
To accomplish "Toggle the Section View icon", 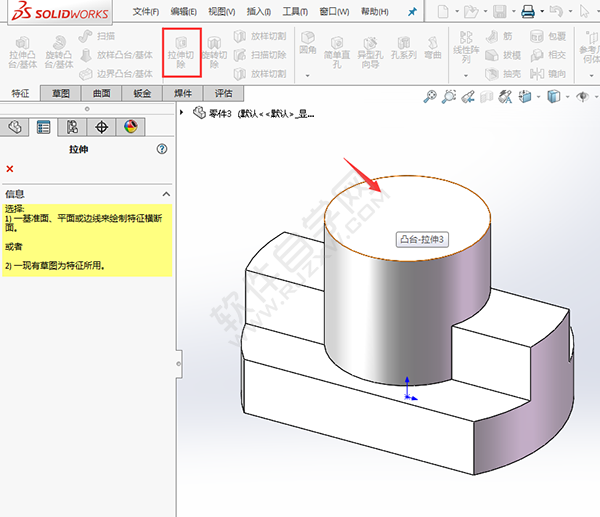I will pos(486,97).
